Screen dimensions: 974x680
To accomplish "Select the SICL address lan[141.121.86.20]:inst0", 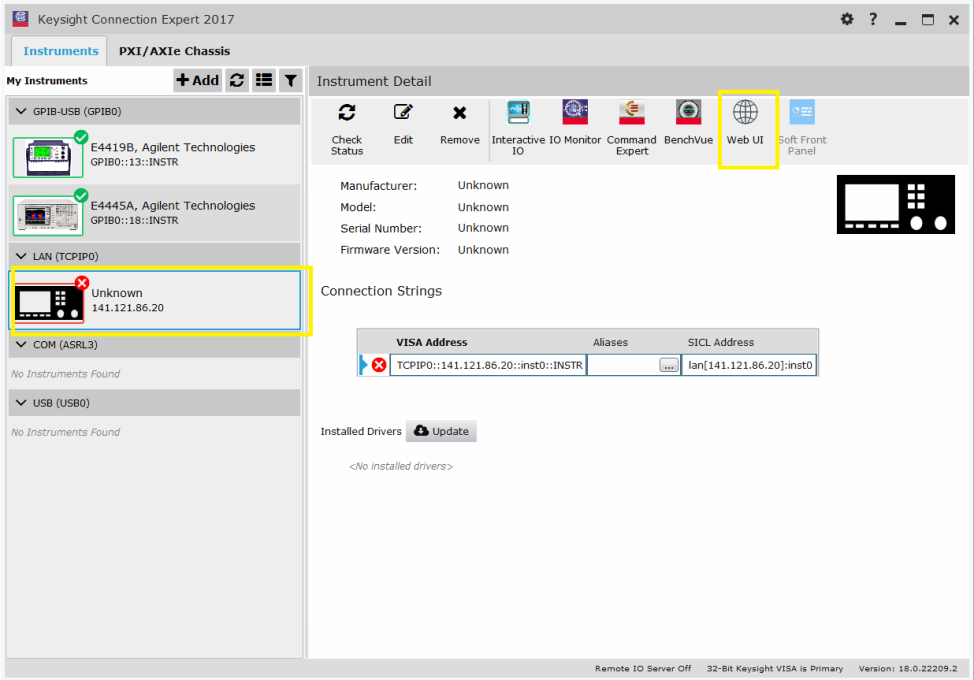I will pos(750,365).
